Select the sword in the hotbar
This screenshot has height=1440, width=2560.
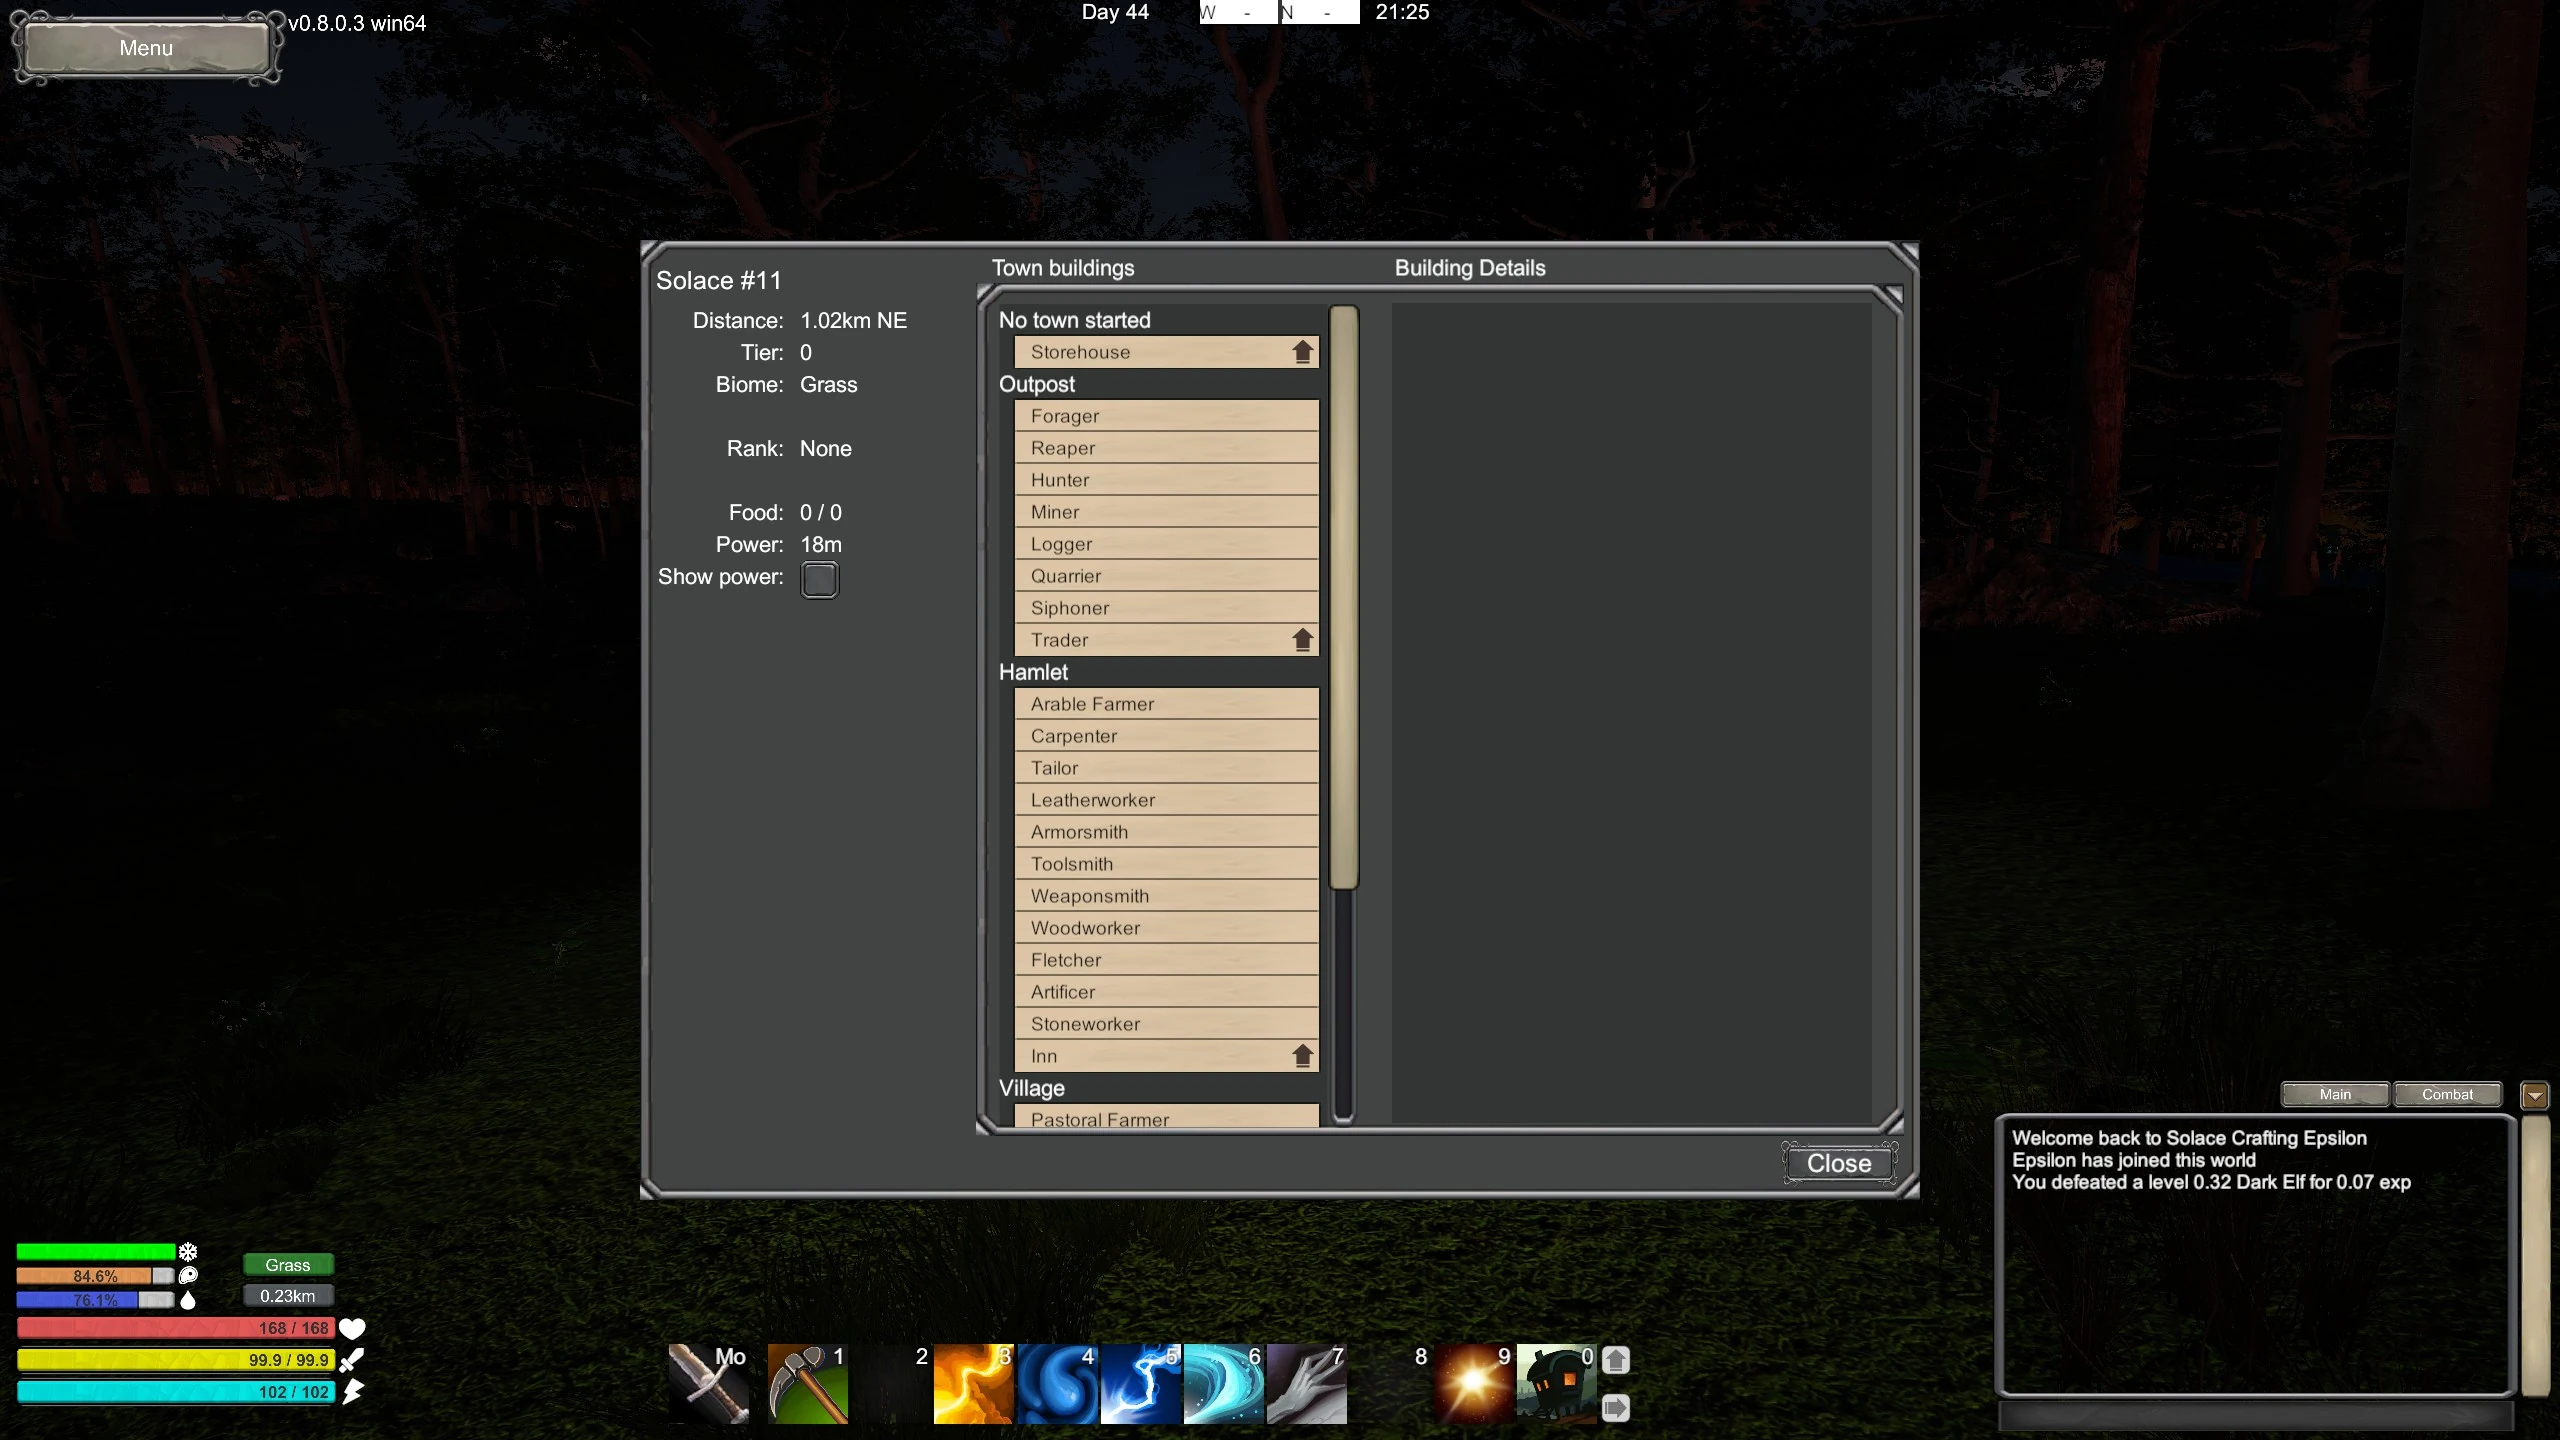click(708, 1383)
